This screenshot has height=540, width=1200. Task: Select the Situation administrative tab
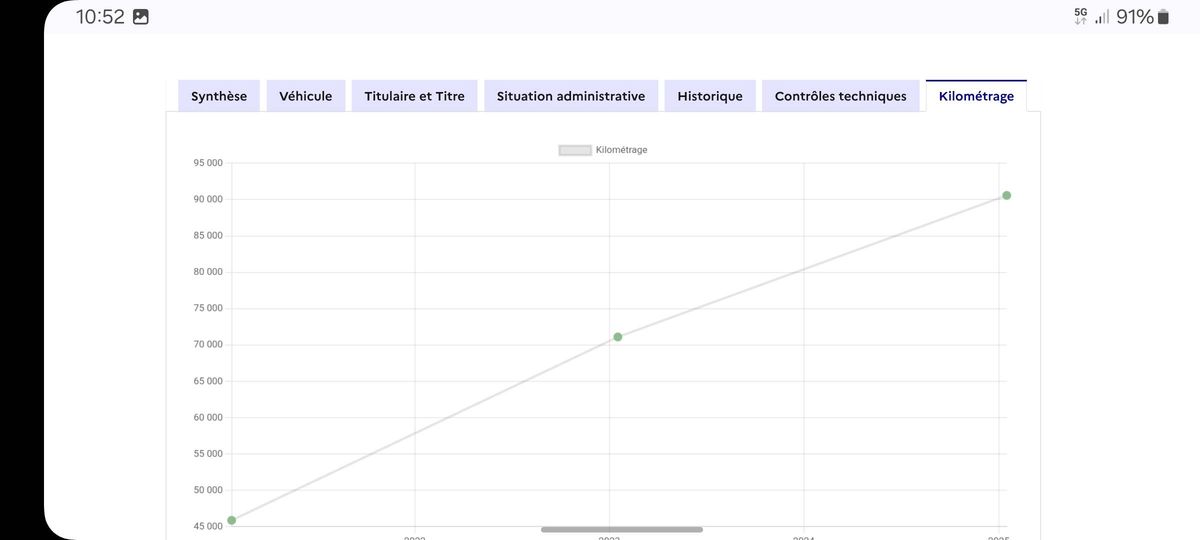tap(571, 96)
